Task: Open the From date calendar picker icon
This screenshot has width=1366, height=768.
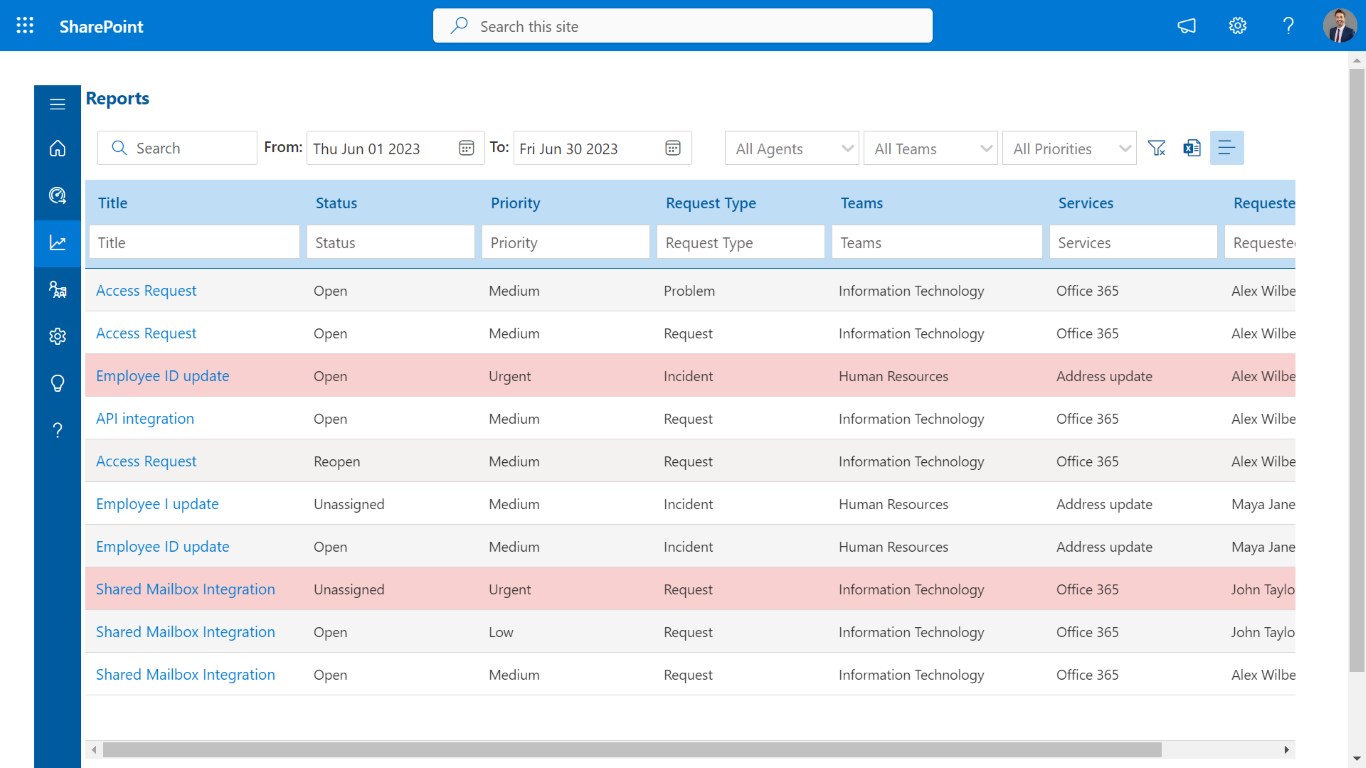Action: click(466, 148)
